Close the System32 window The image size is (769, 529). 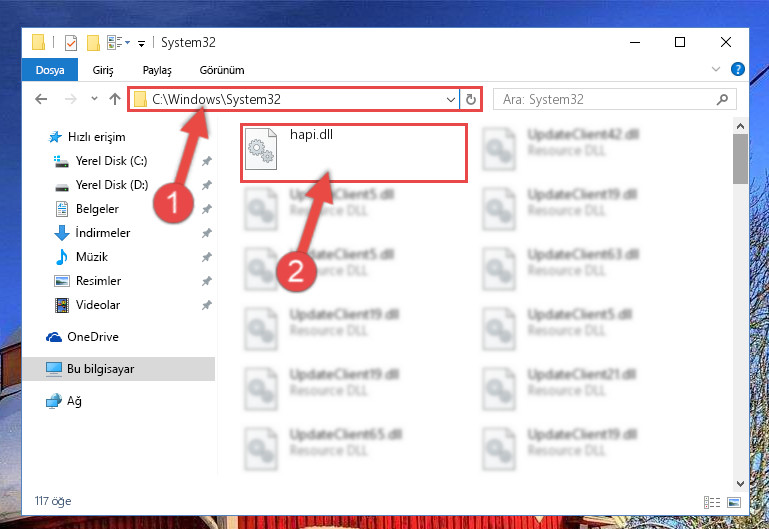click(x=726, y=43)
